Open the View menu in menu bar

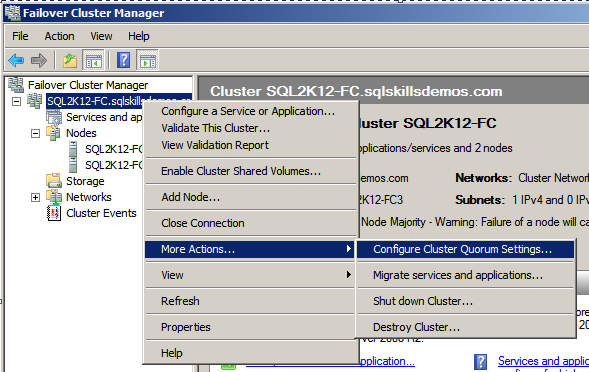(x=101, y=36)
